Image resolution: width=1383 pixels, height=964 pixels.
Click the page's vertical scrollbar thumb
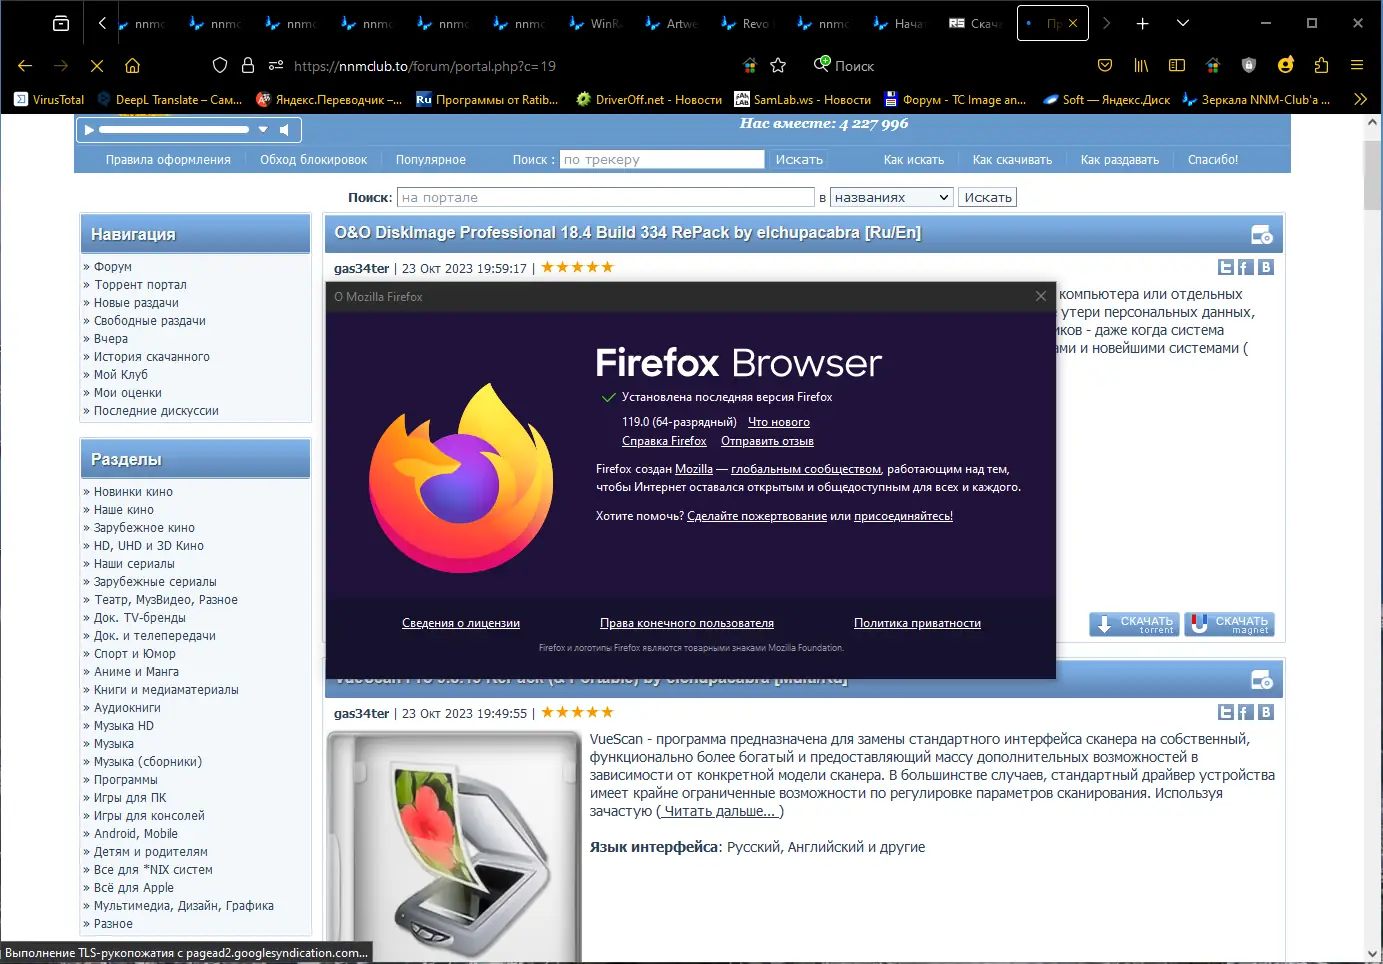point(1372,175)
